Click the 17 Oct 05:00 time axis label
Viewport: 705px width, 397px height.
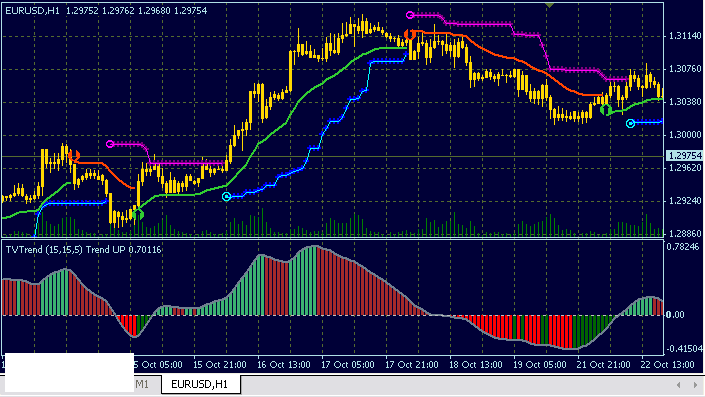coord(348,365)
